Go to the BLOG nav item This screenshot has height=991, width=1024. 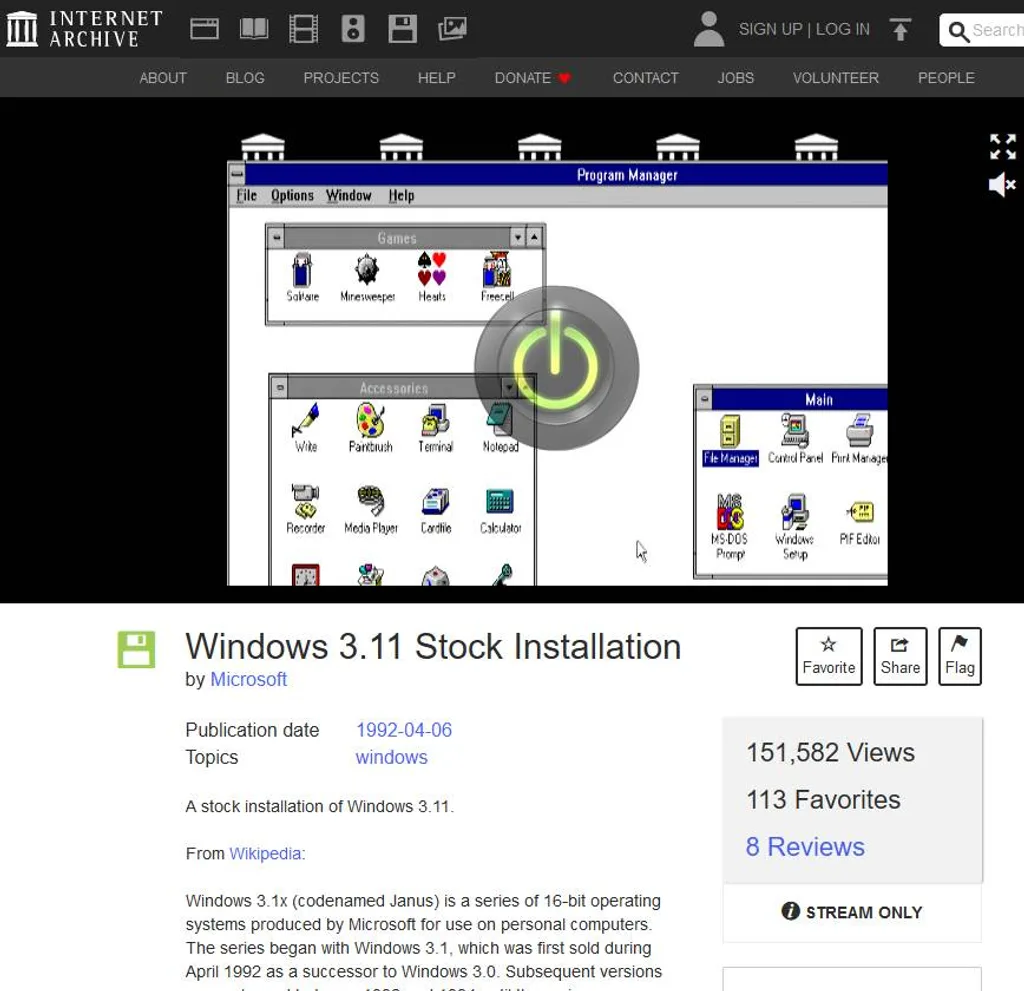coord(245,78)
